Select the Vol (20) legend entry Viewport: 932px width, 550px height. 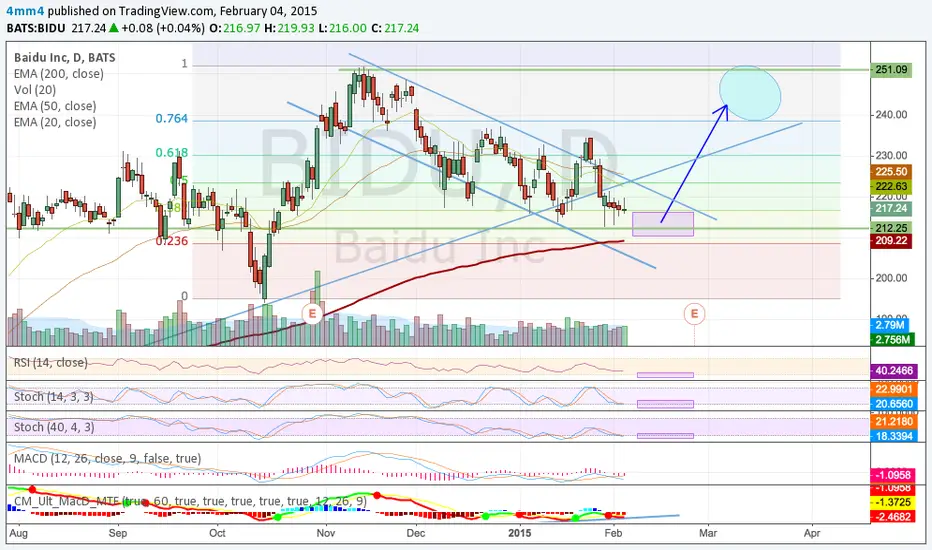pyautogui.click(x=35, y=90)
